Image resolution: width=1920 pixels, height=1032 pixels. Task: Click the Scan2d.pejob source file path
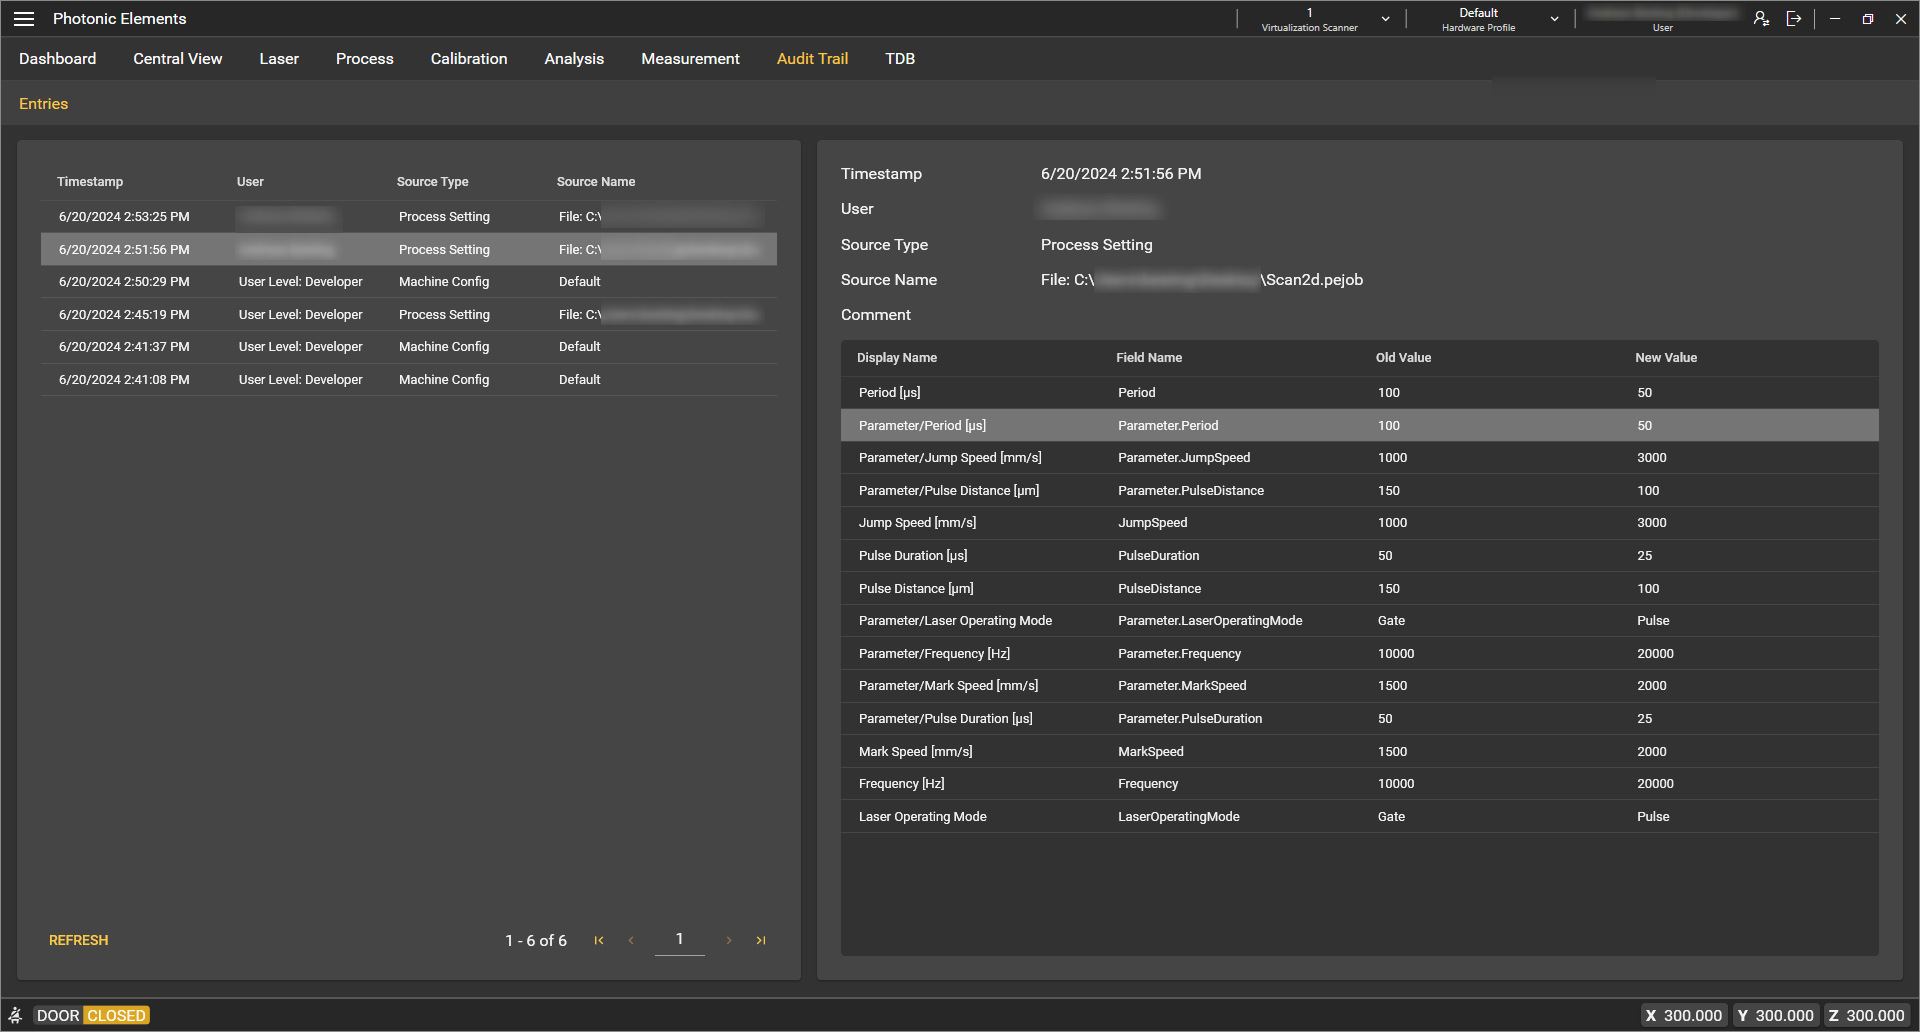(x=1202, y=280)
